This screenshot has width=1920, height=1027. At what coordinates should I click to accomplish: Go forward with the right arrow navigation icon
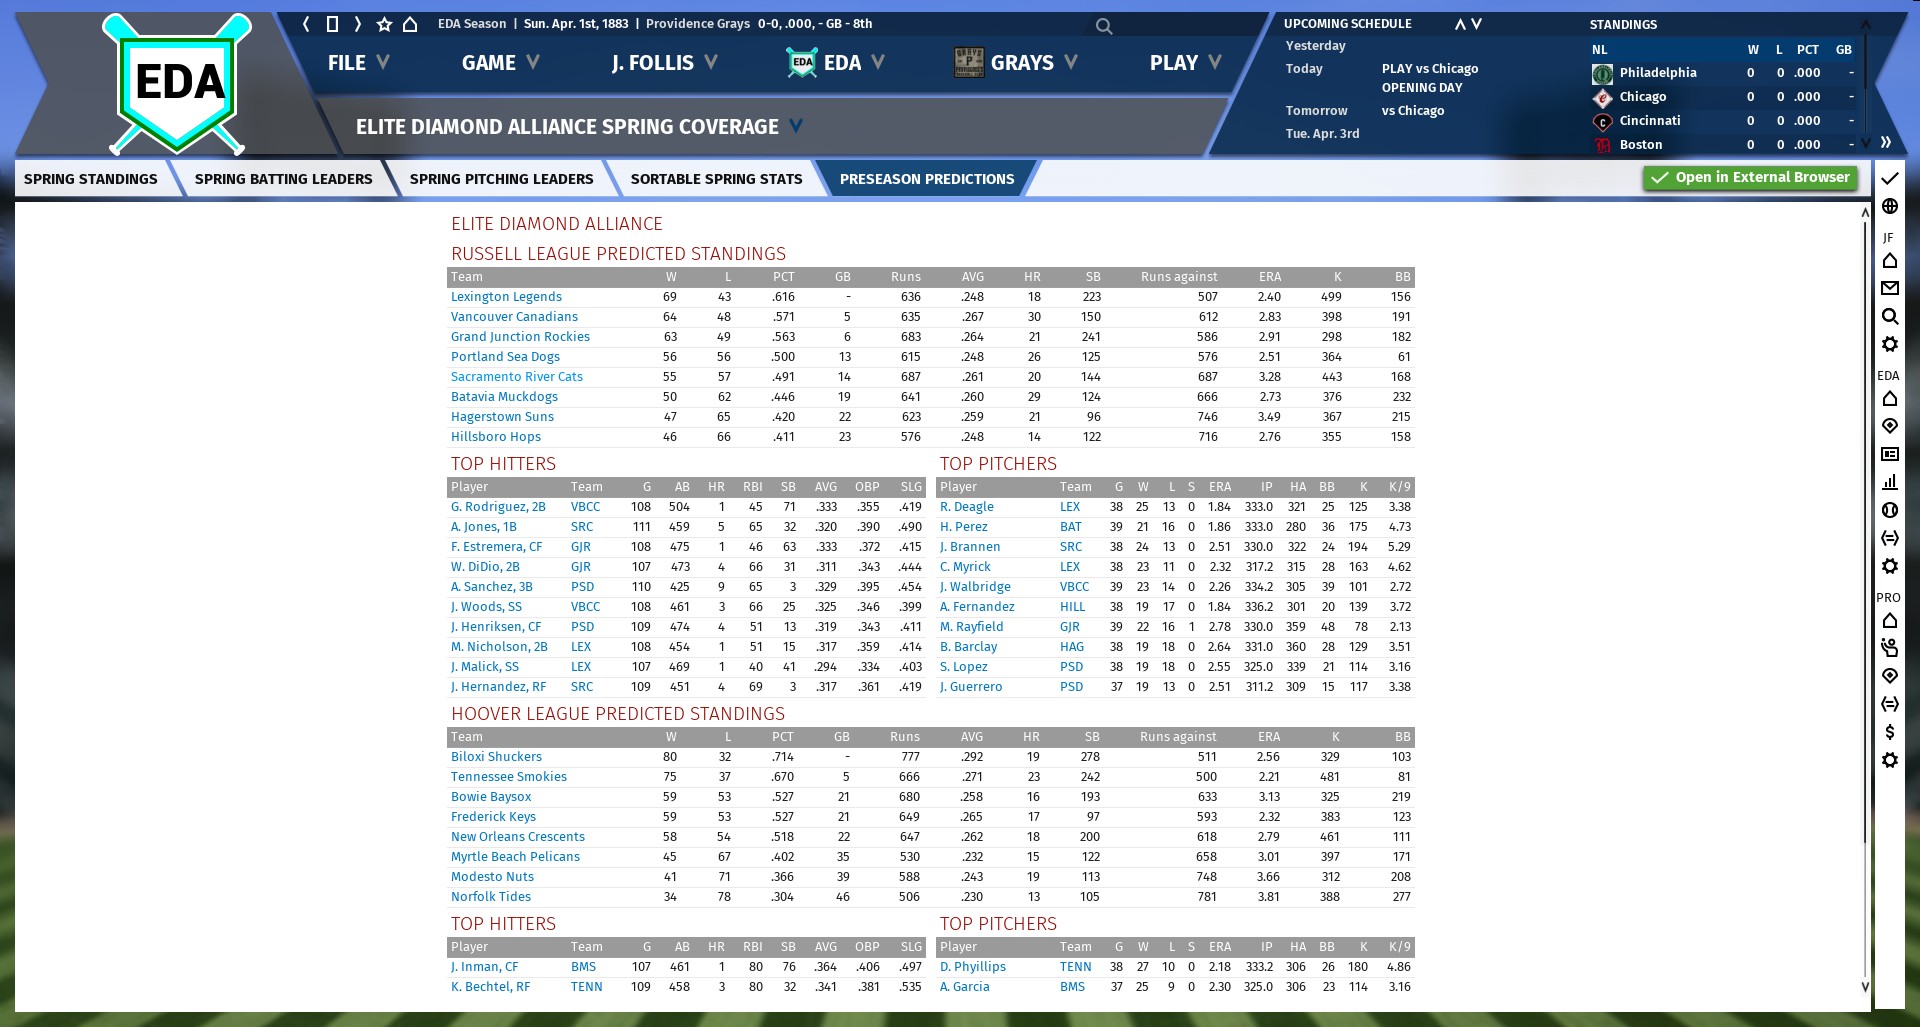click(x=357, y=24)
